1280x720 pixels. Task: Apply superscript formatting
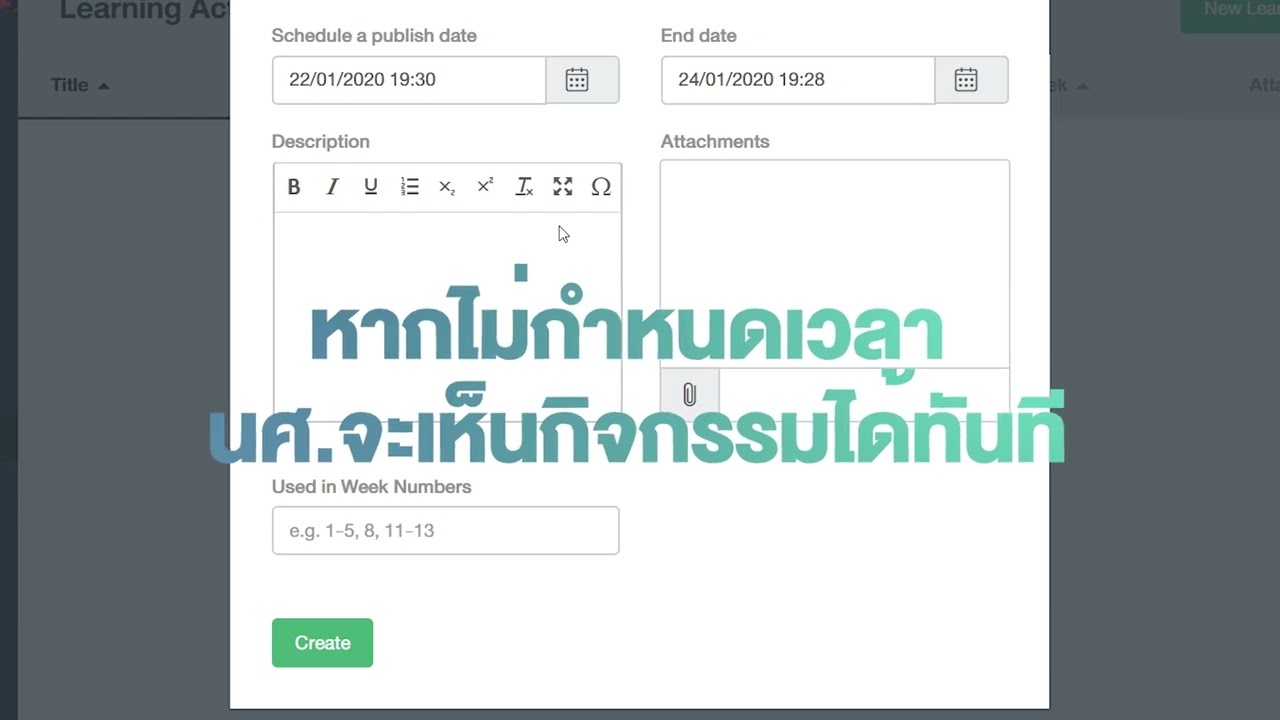pyautogui.click(x=485, y=187)
